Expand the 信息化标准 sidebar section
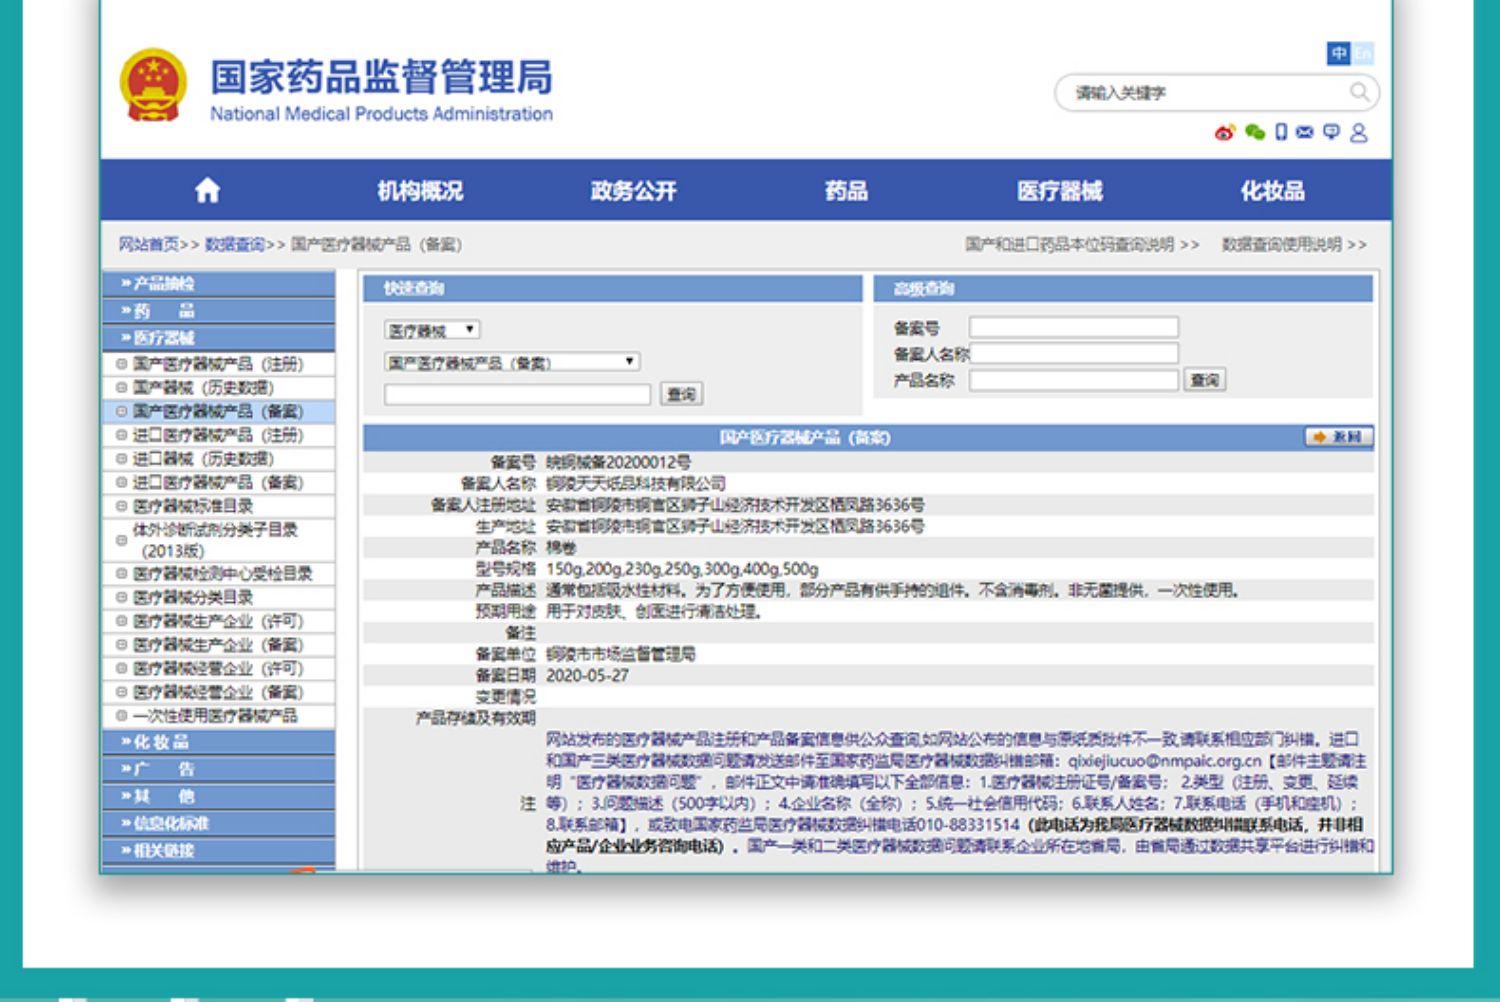The height and width of the screenshot is (1002, 1500). click(219, 823)
